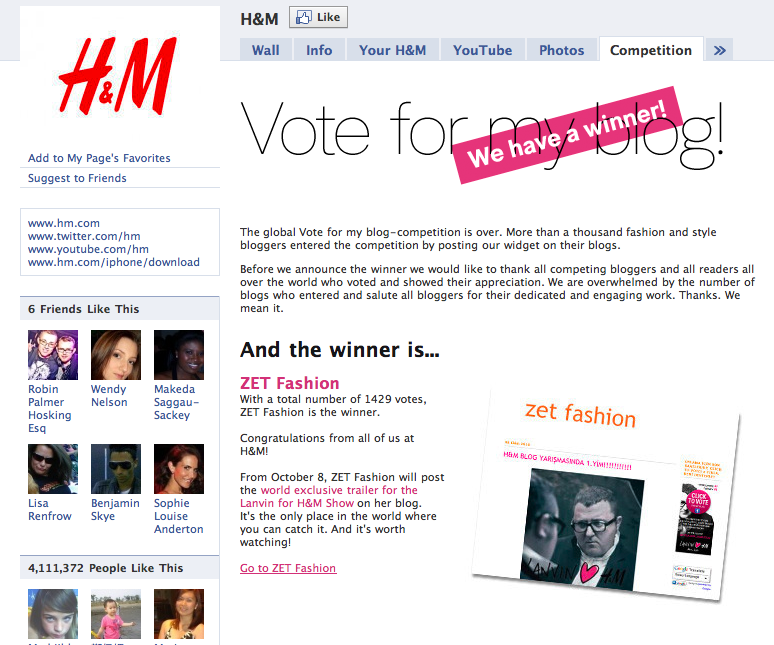Viewport: 774px width, 645px height.
Task: Open www.hm.com/iphone/download link
Action: pyautogui.click(x=114, y=262)
